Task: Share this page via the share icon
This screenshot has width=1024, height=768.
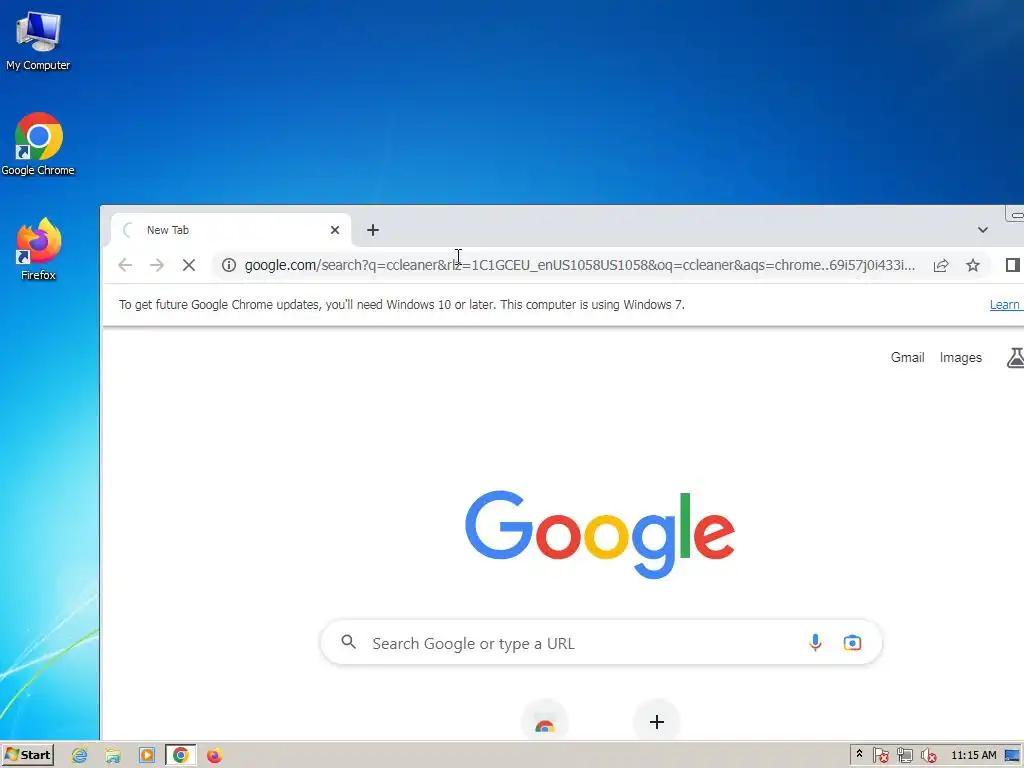Action: [x=941, y=265]
